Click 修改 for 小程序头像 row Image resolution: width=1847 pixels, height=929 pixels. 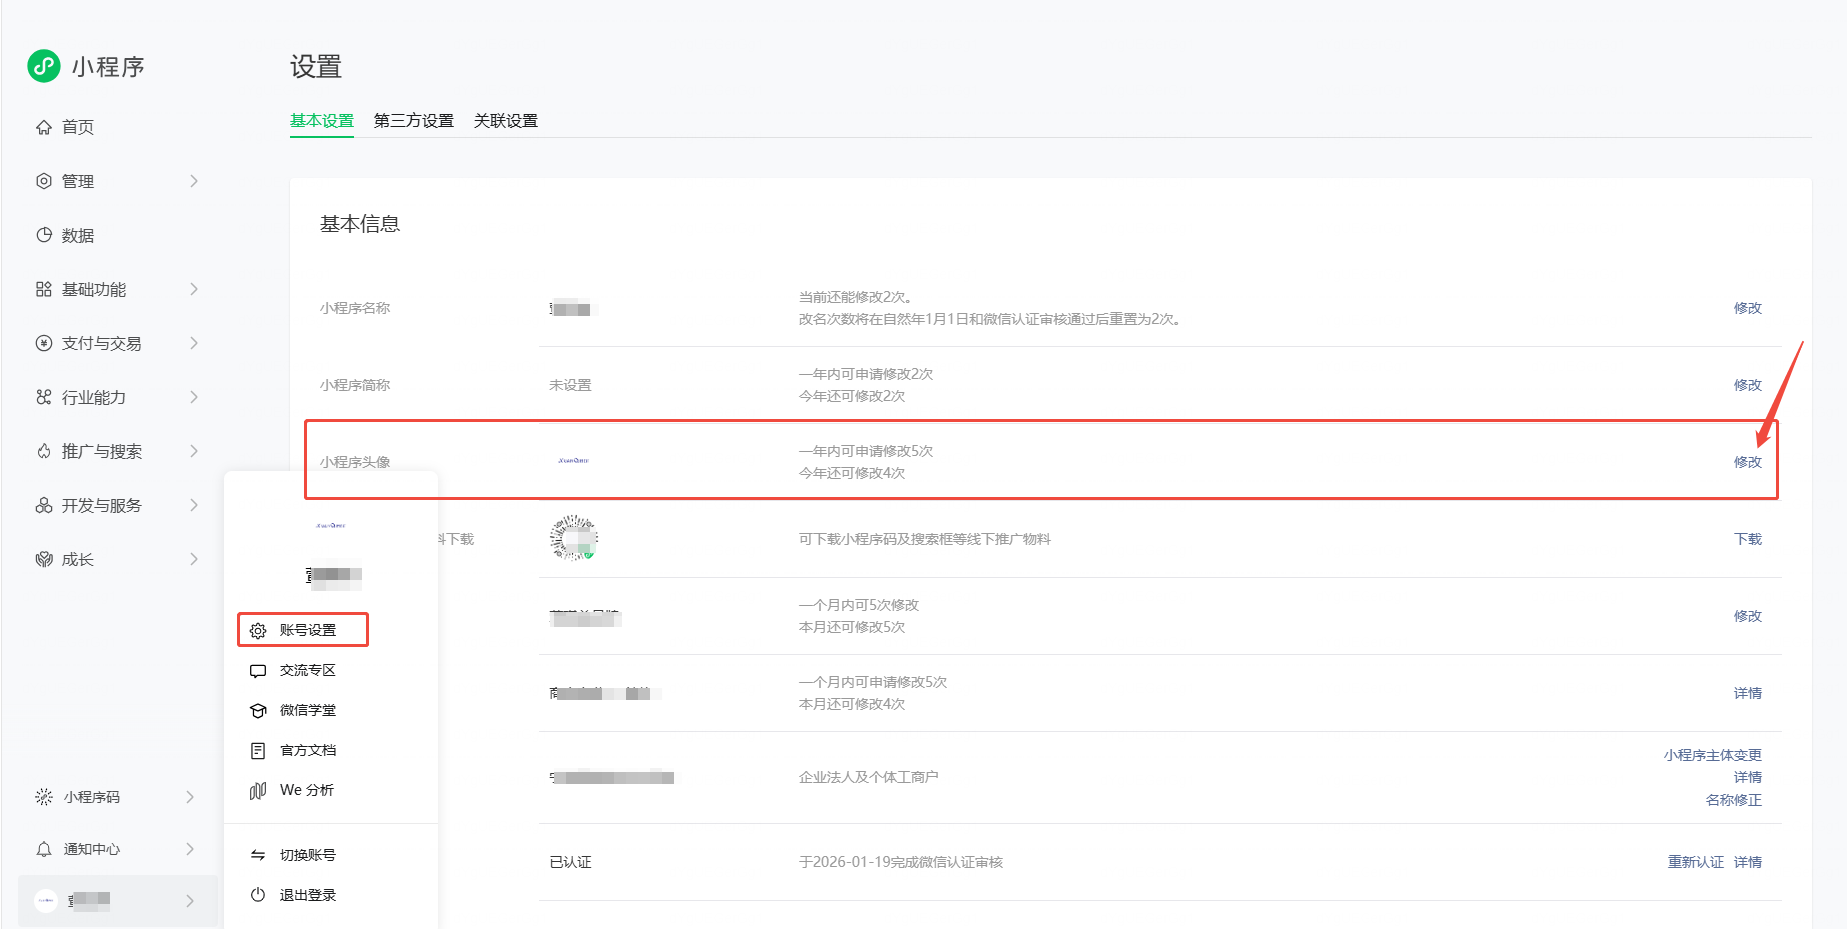(1747, 462)
